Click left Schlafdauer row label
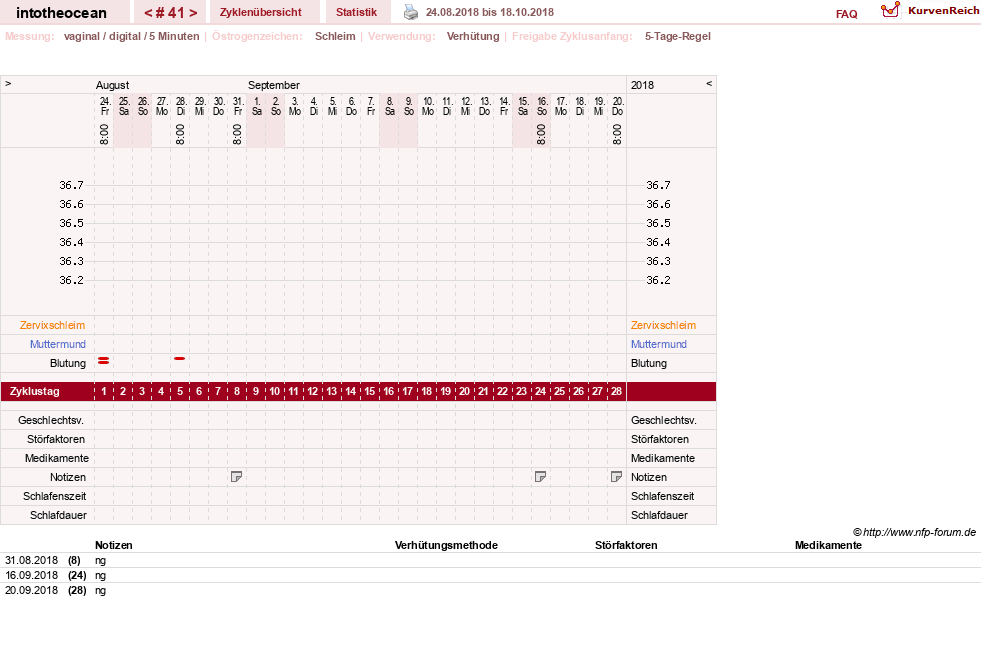This screenshot has height=664, width=981. (x=58, y=515)
